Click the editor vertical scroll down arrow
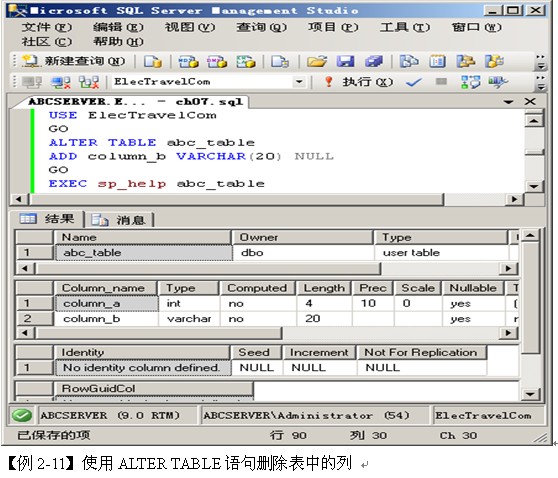Image resolution: width=558 pixels, height=478 pixels. 533,186
